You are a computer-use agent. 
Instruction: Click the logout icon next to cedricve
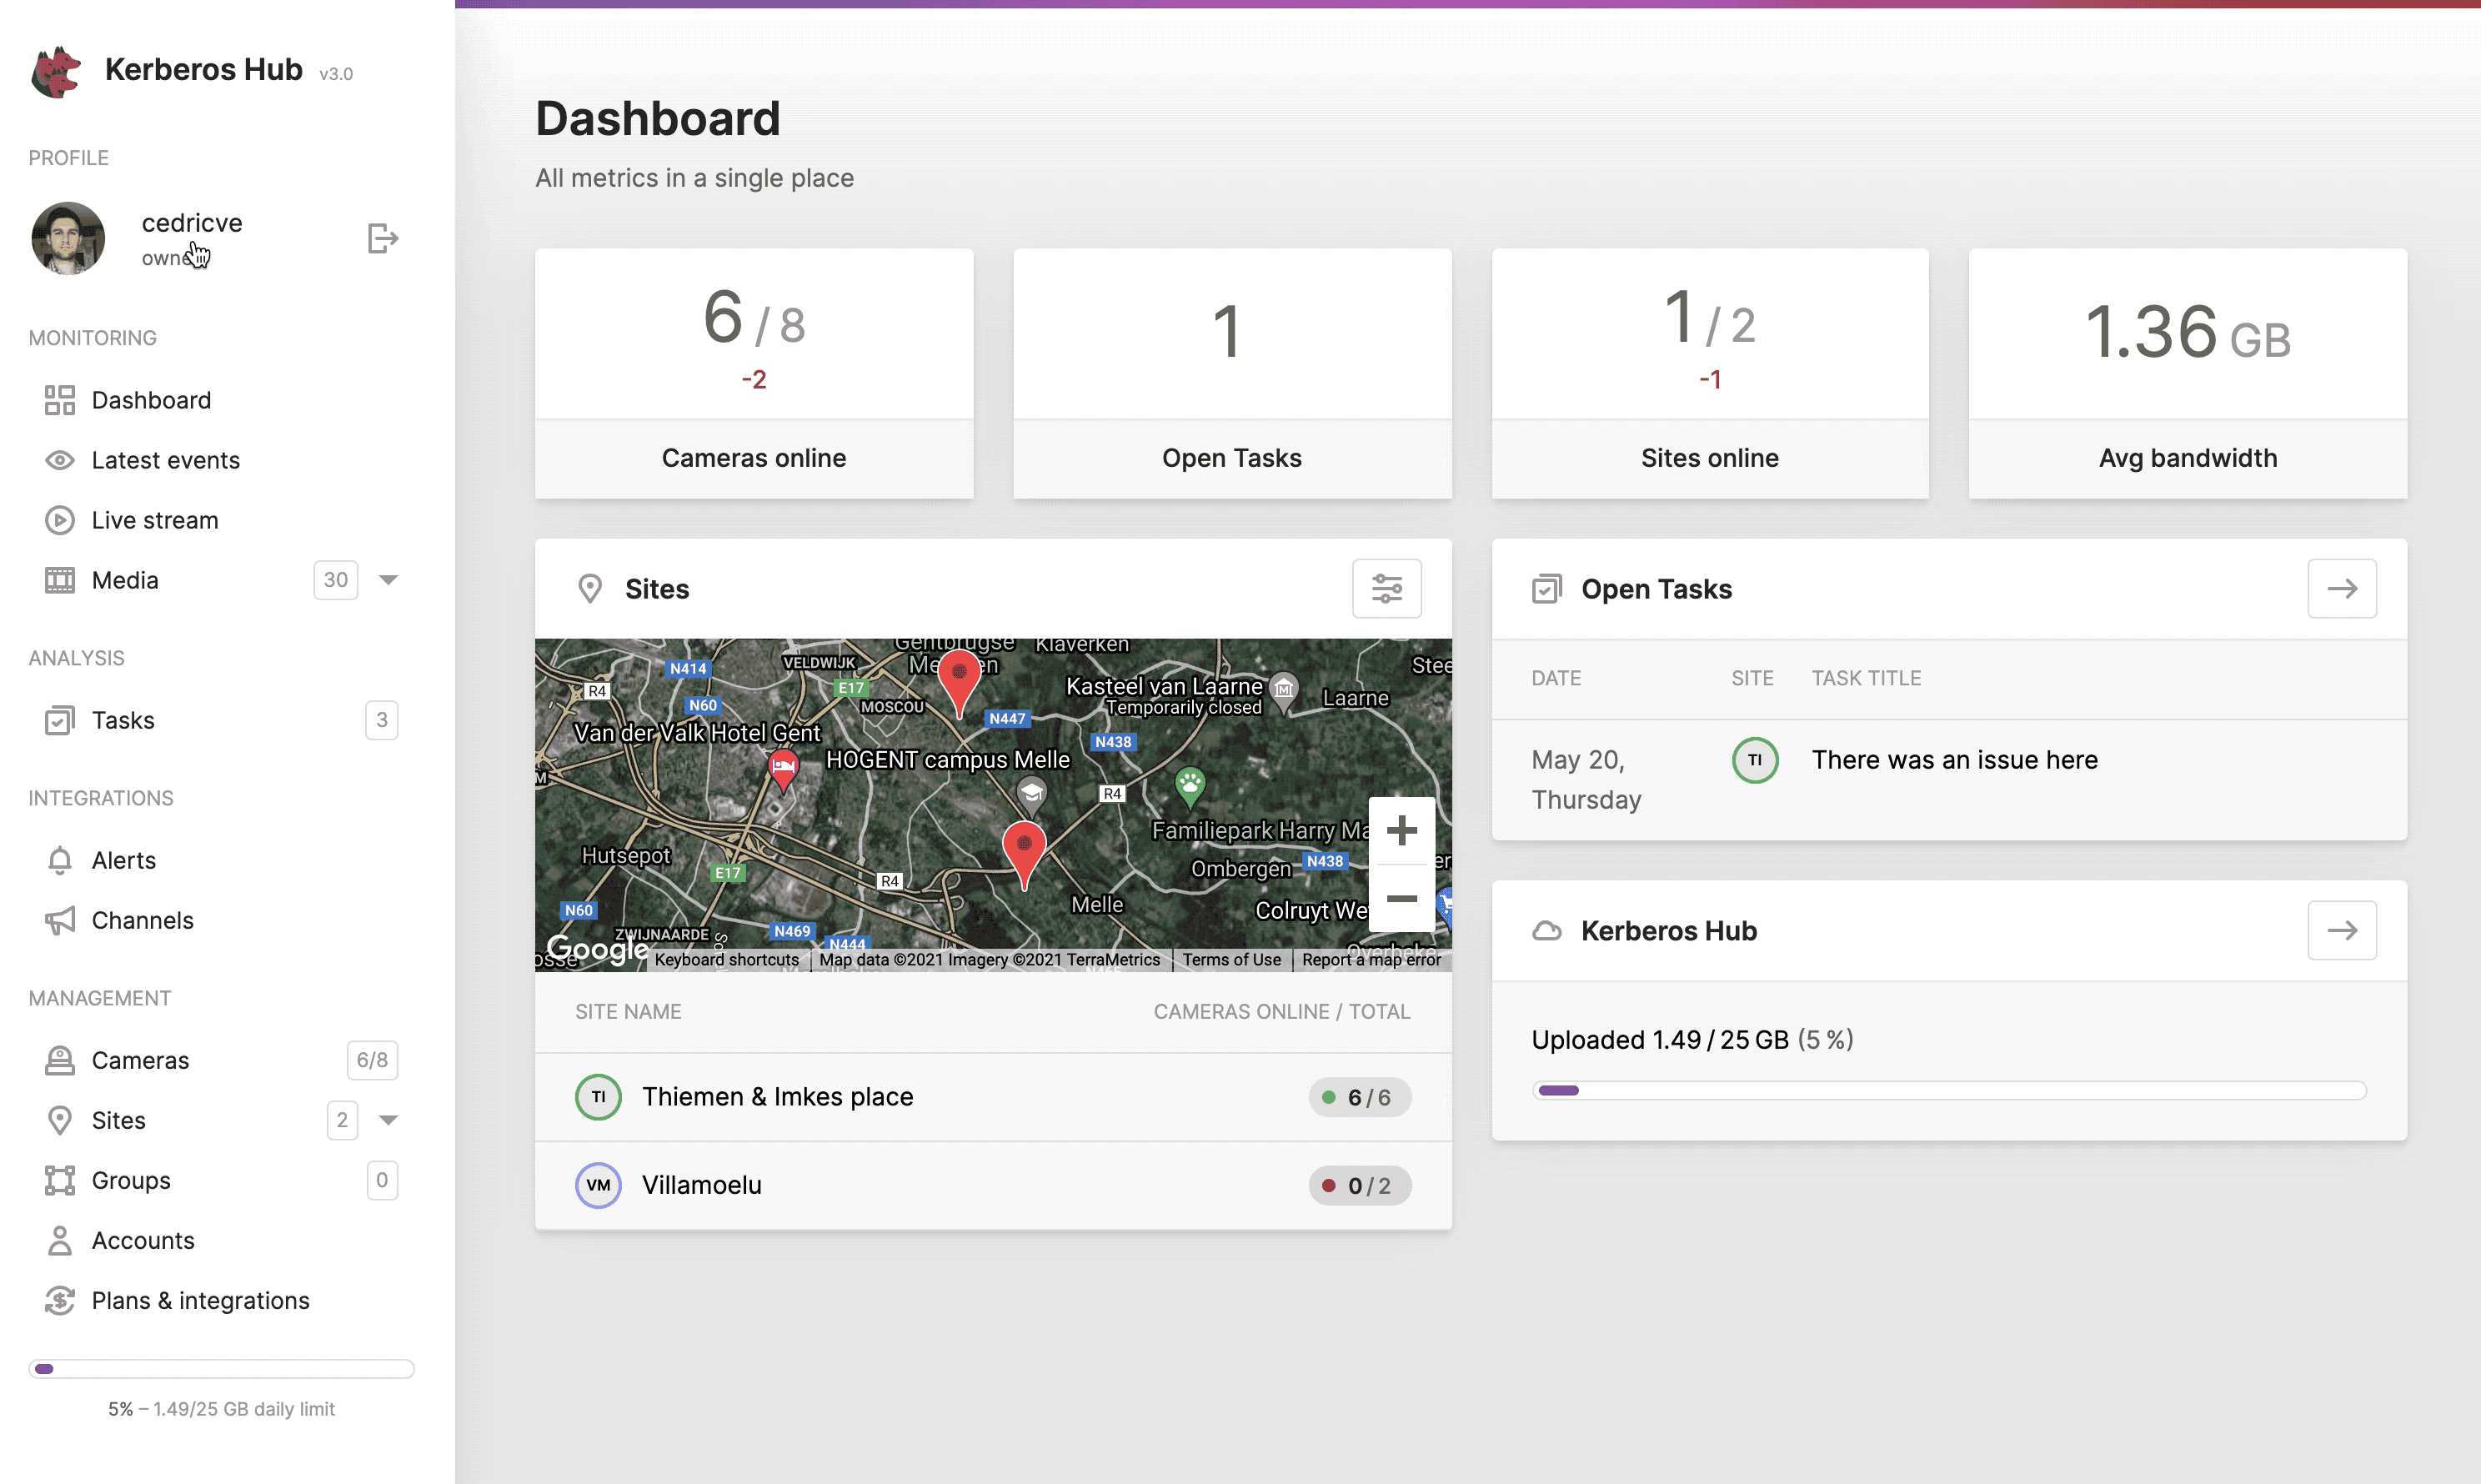[382, 238]
